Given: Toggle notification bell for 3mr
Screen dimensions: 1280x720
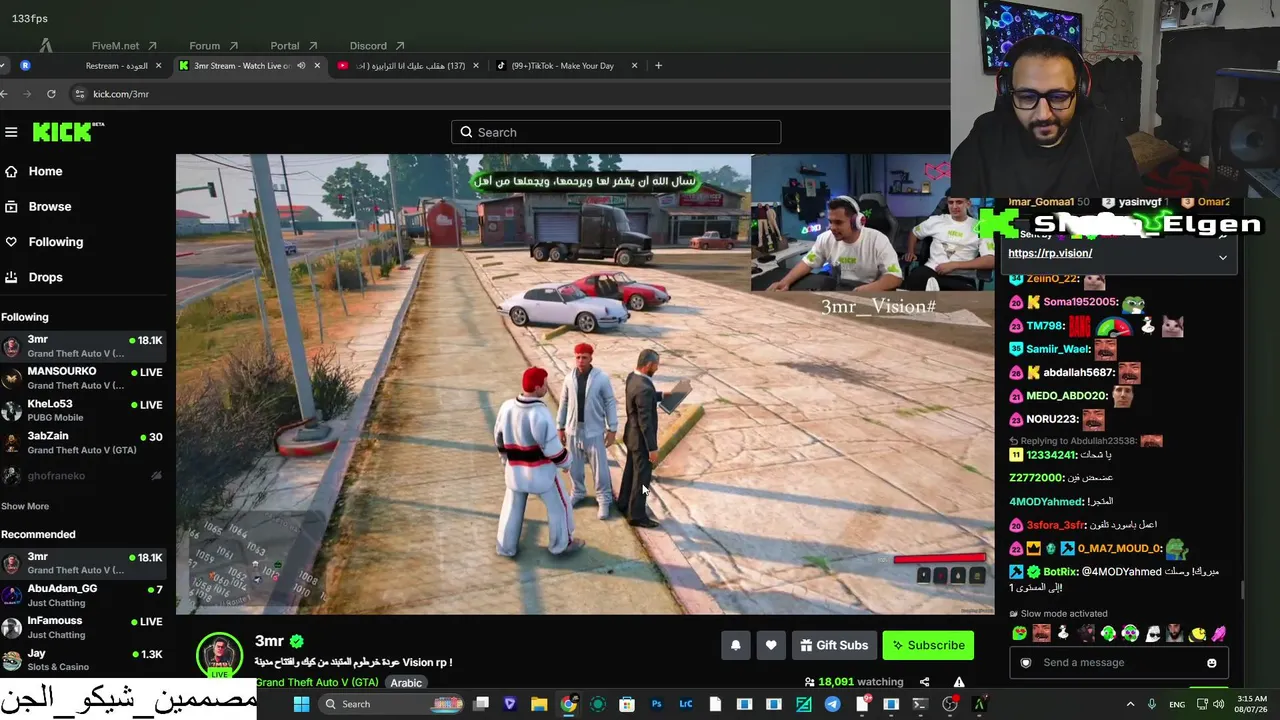Looking at the screenshot, I should click(x=735, y=645).
